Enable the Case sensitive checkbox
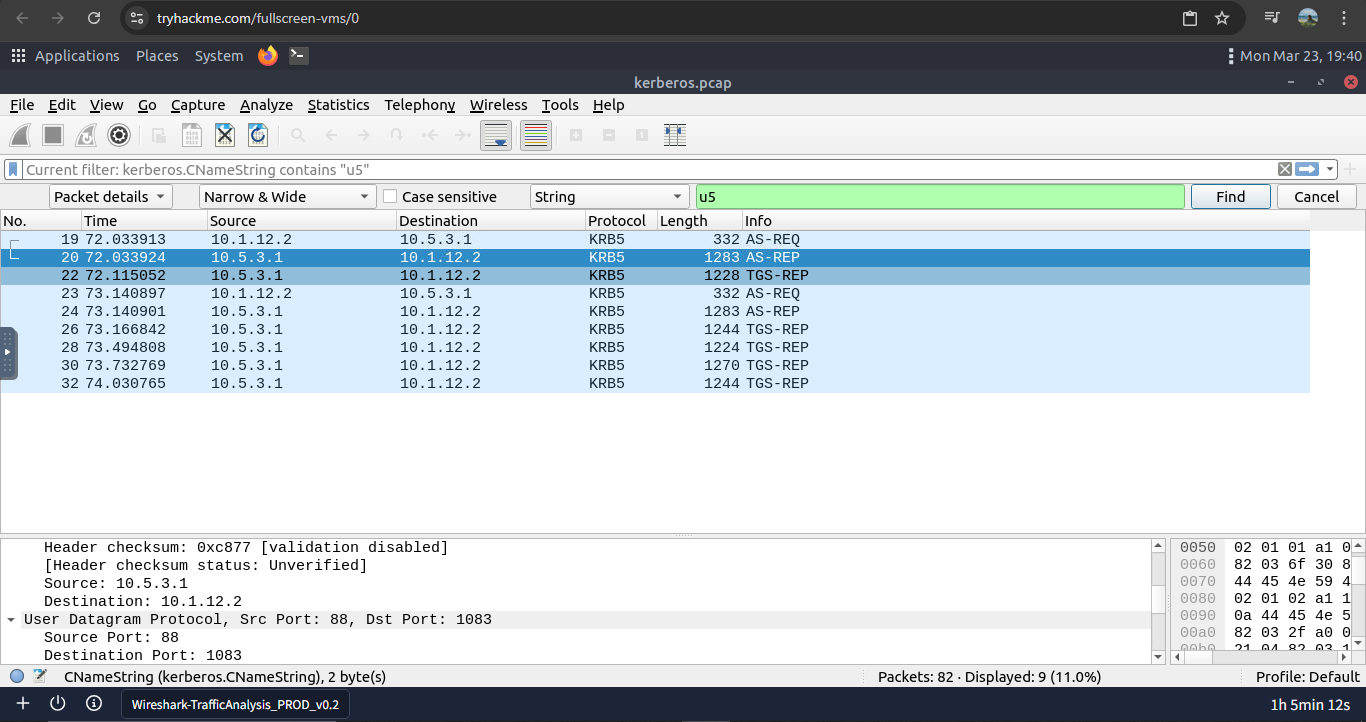1366x722 pixels. (390, 197)
